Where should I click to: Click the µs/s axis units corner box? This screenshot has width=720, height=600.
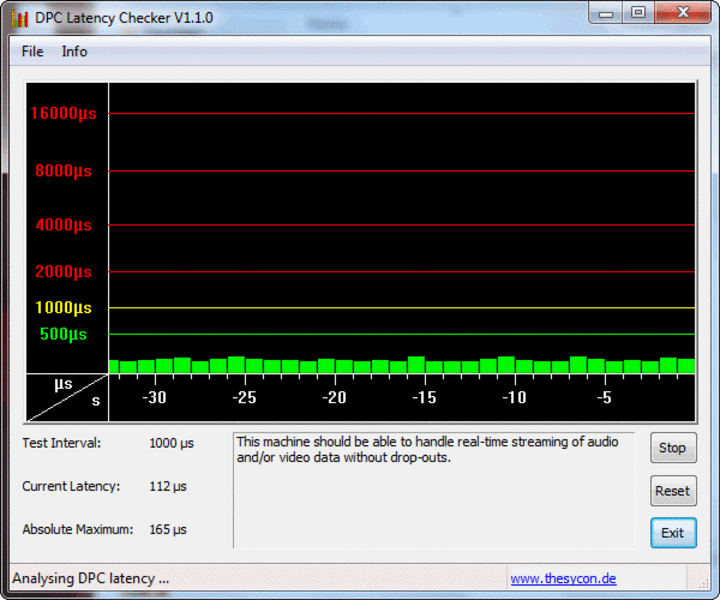(67, 398)
